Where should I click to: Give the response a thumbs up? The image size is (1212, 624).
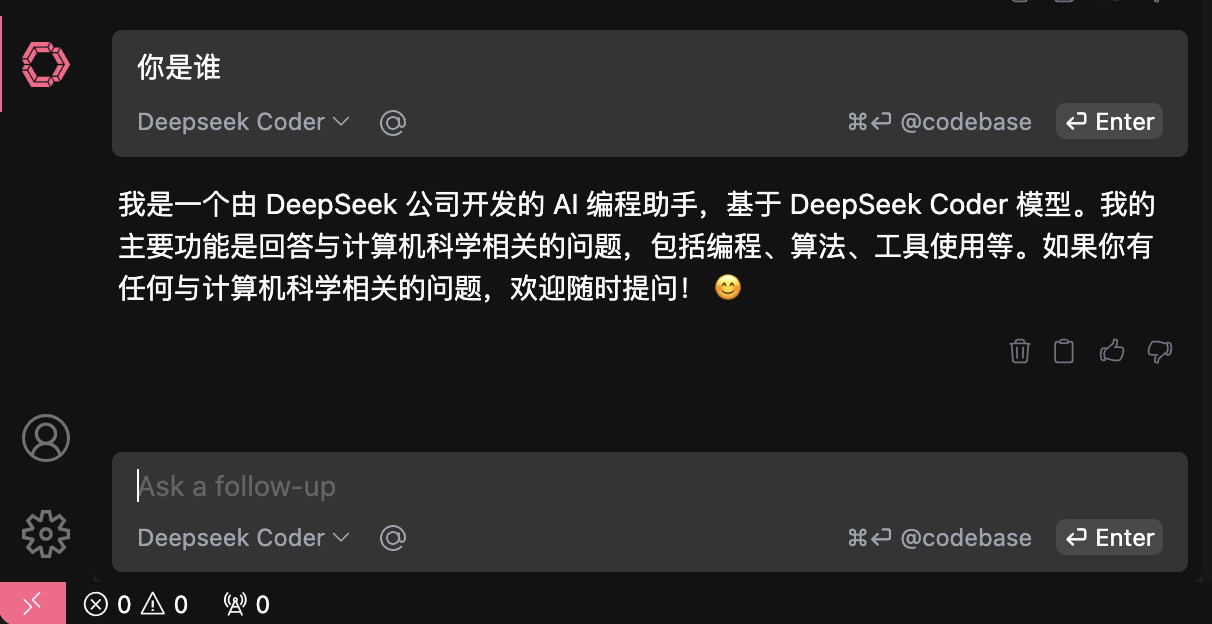pyautogui.click(x=1112, y=351)
